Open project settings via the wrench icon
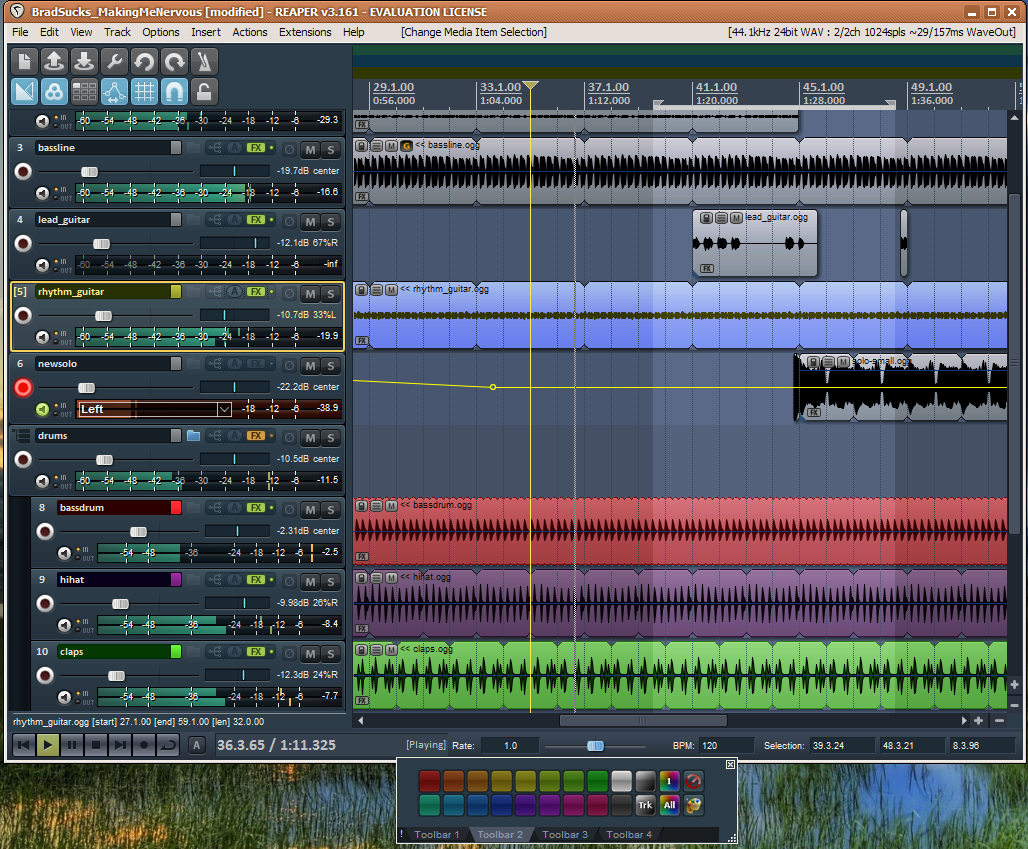The image size is (1028, 849). (x=114, y=62)
